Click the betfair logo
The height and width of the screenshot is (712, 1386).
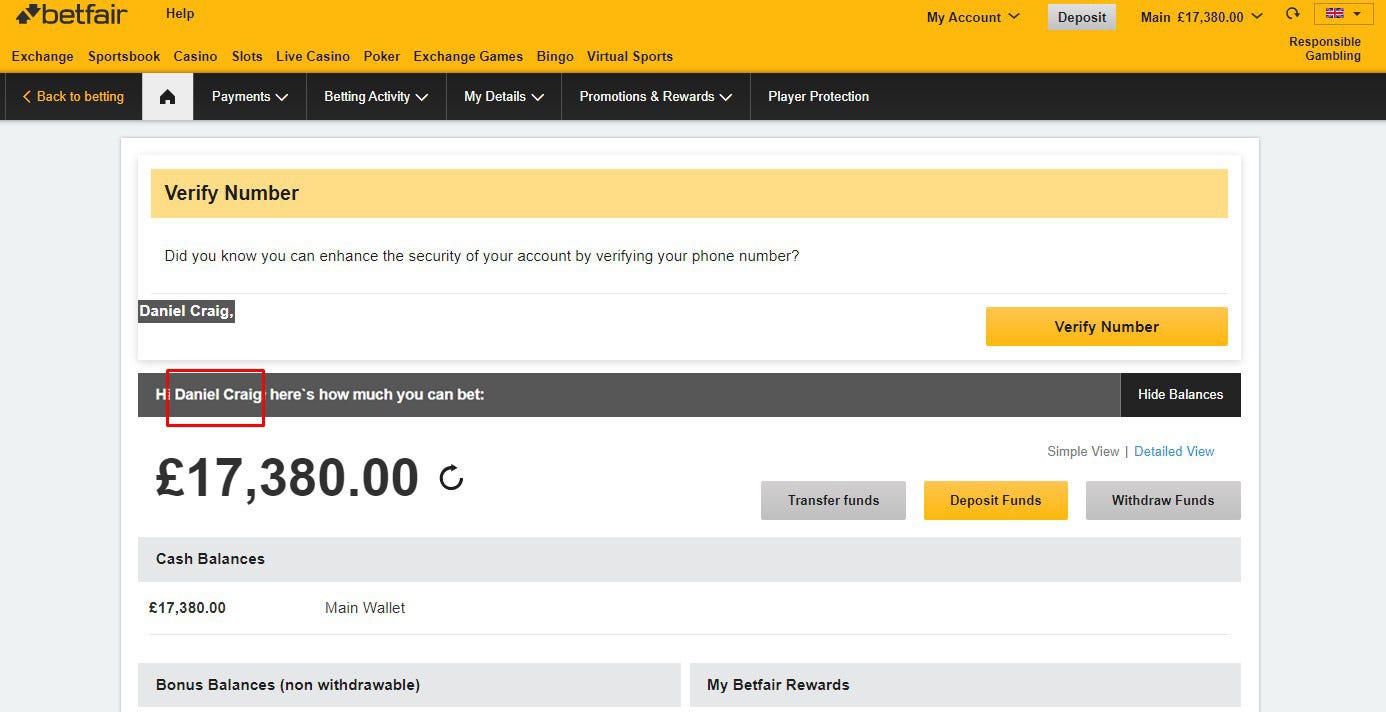click(70, 14)
